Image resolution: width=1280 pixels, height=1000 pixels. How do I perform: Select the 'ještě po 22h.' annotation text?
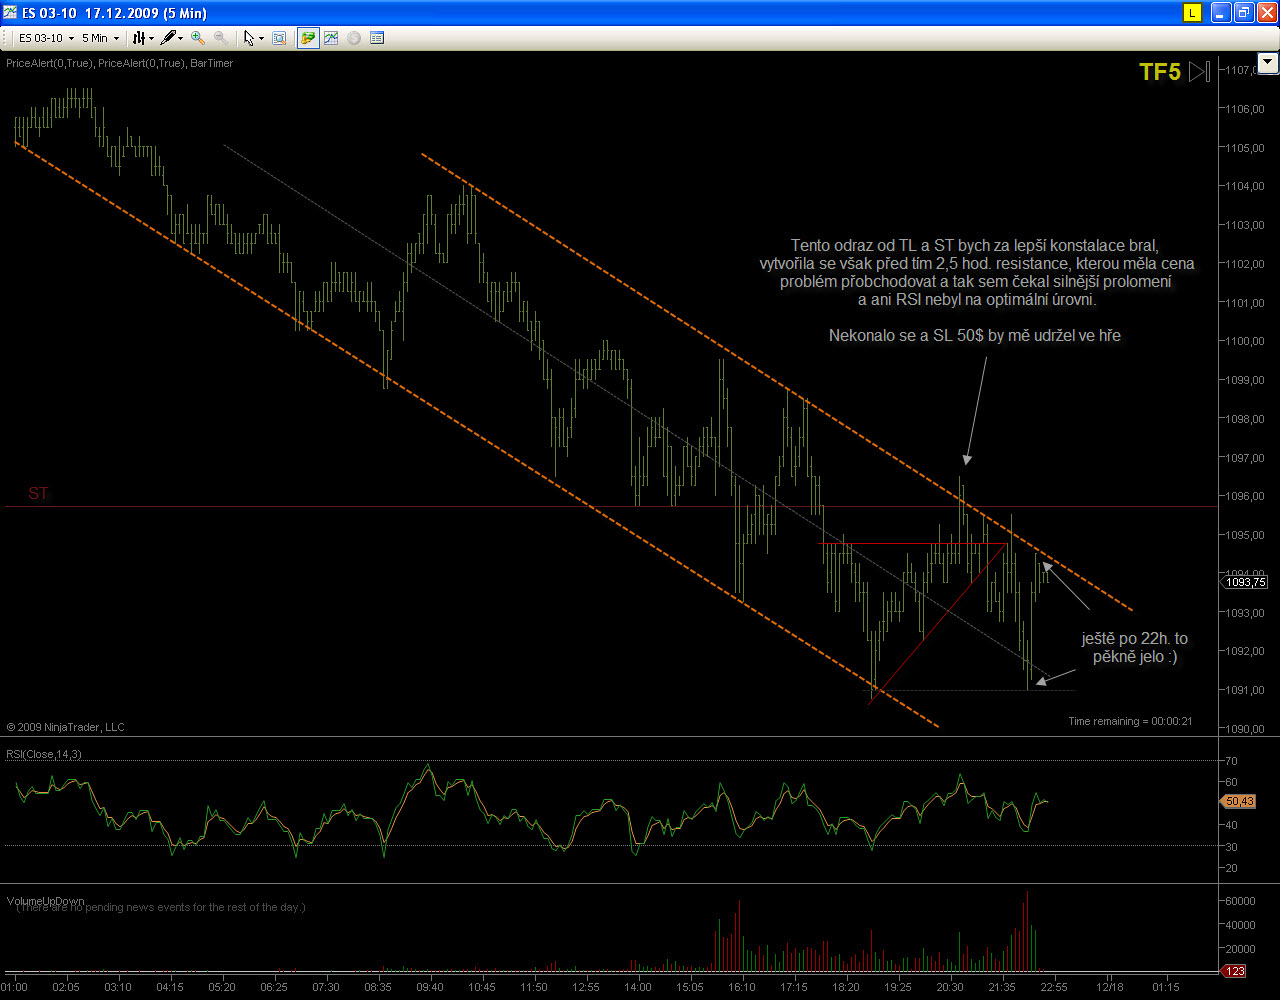pos(1135,648)
